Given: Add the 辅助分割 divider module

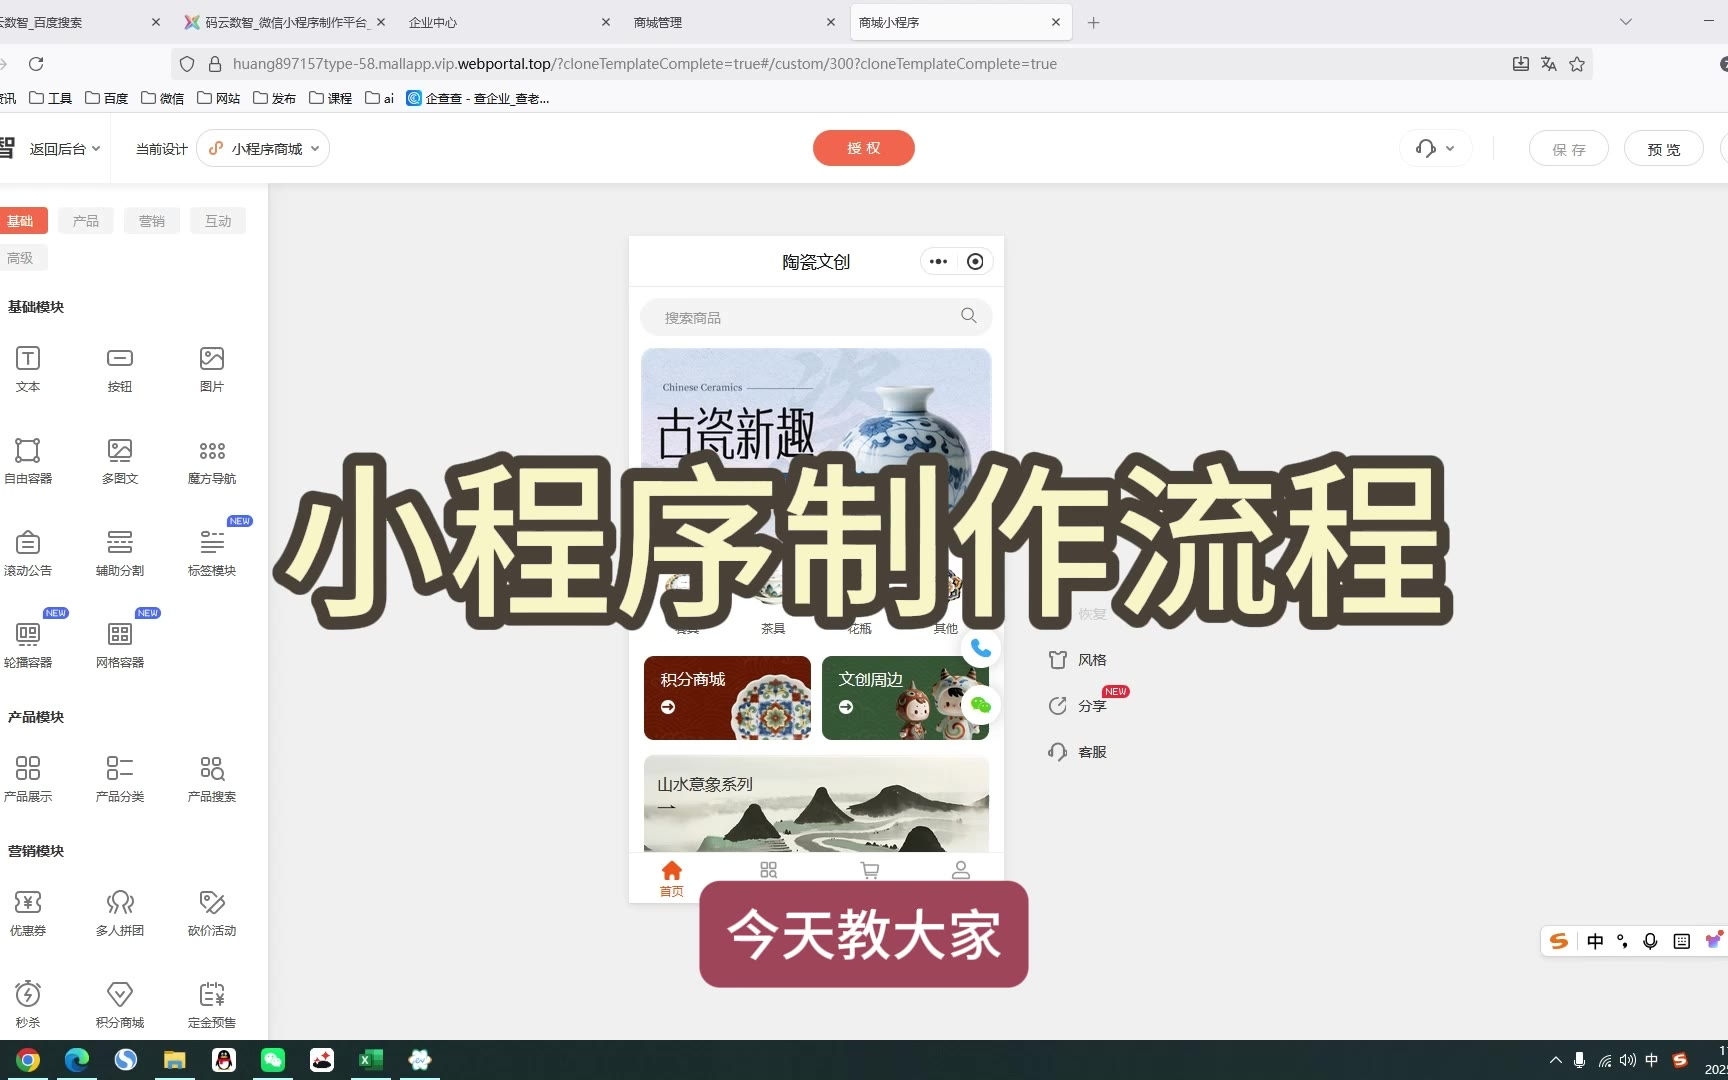Looking at the screenshot, I should [120, 553].
